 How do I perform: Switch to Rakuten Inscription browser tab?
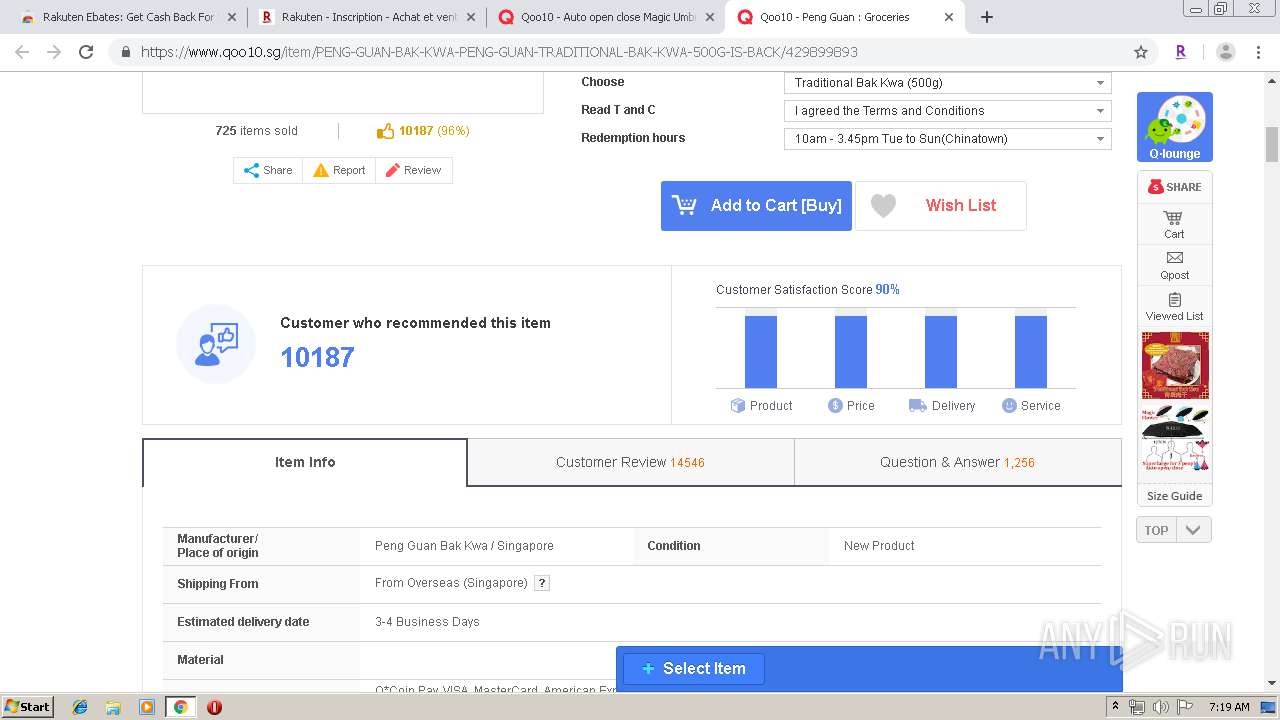(x=366, y=17)
